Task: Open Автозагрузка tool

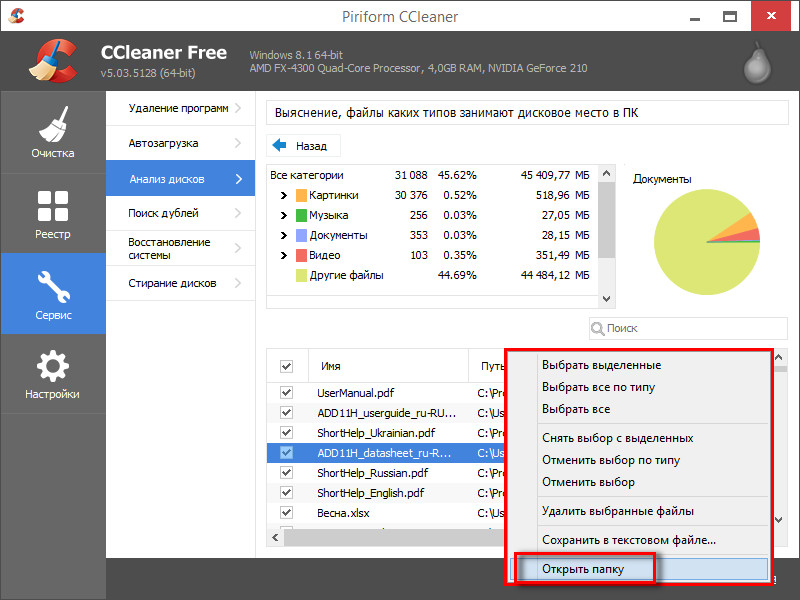Action: pyautogui.click(x=181, y=143)
